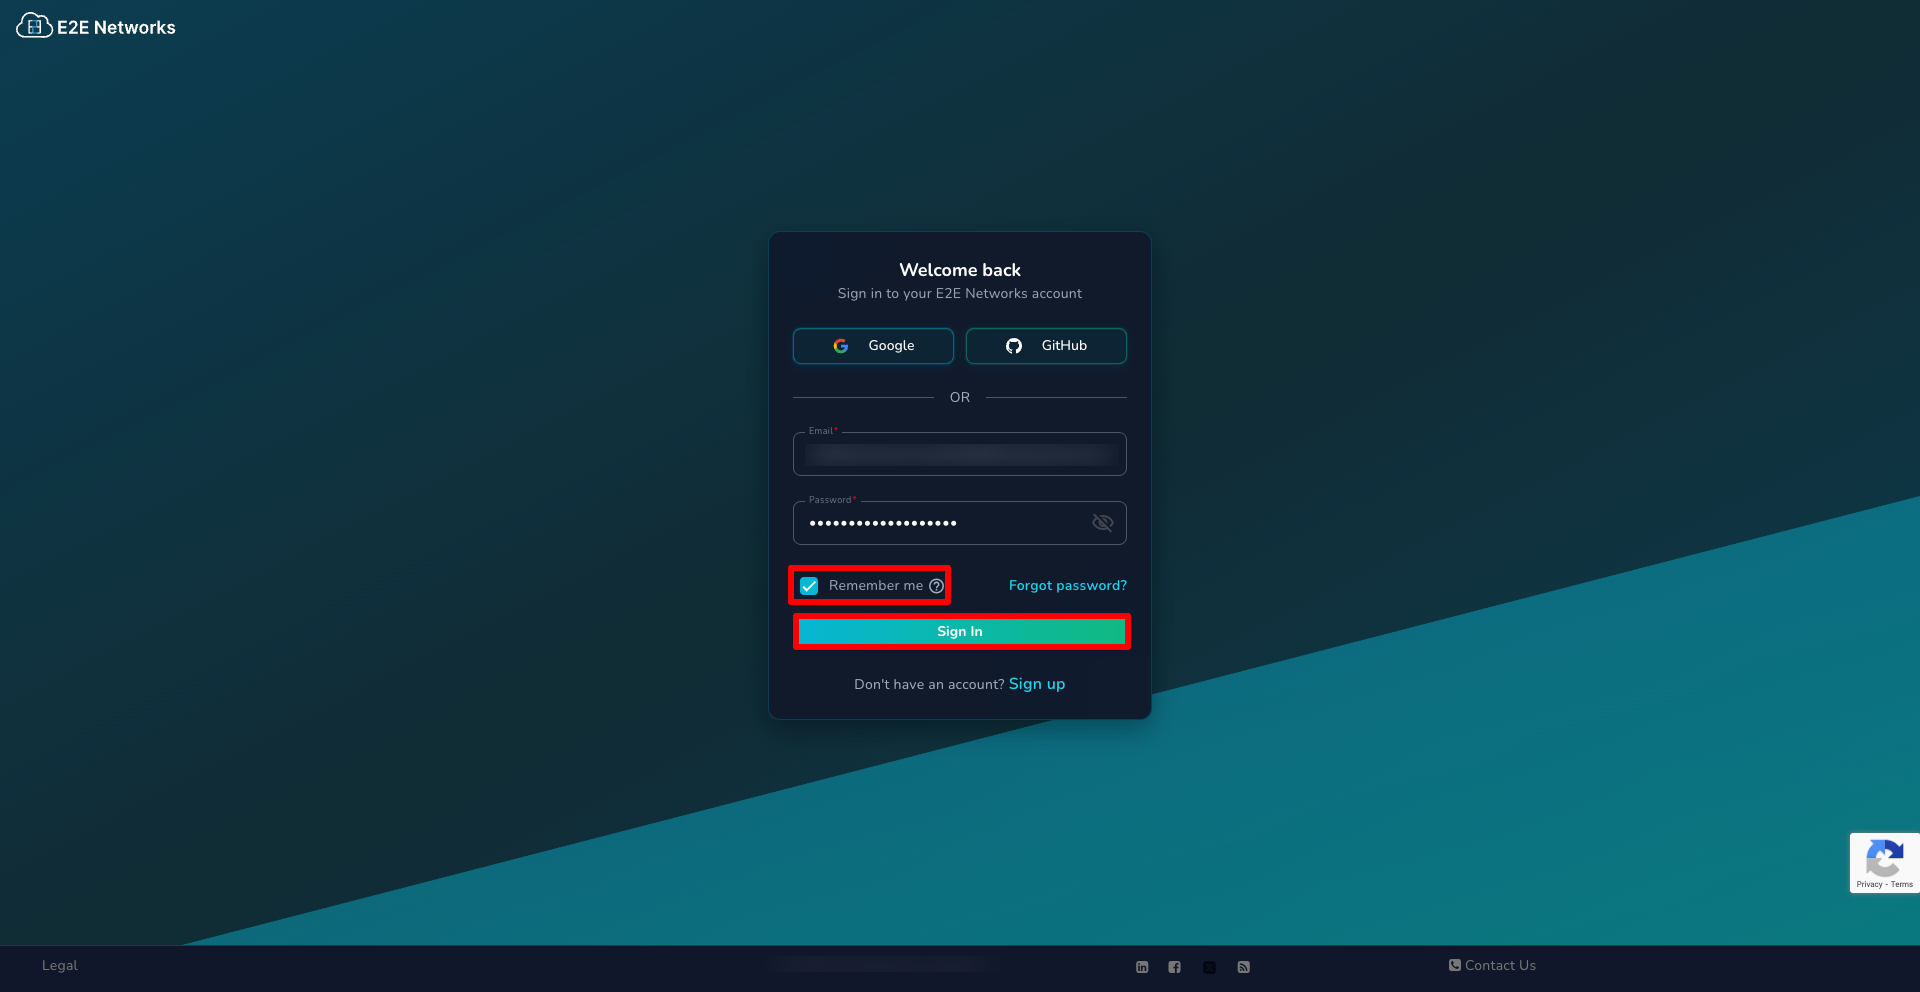This screenshot has width=1920, height=992.
Task: Open the reCAPTCHA Privacy link
Action: click(1868, 885)
